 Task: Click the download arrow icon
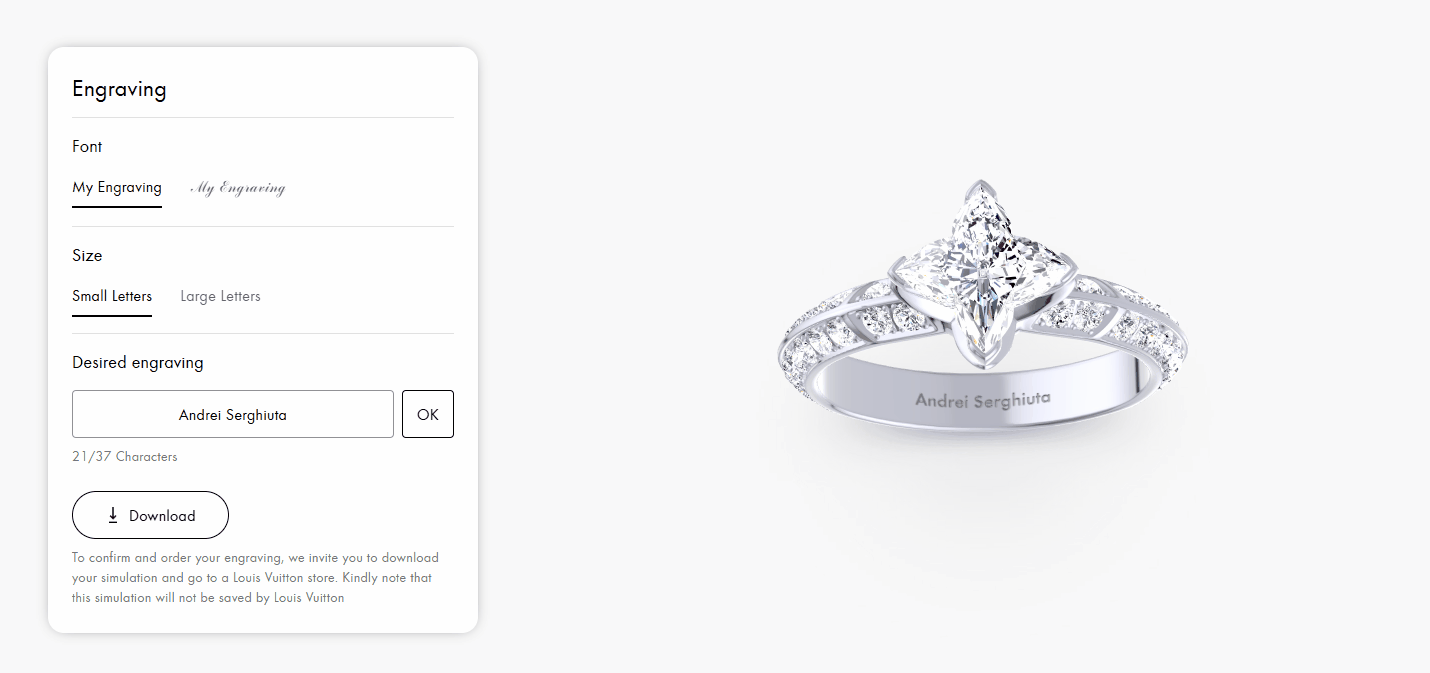tap(113, 515)
